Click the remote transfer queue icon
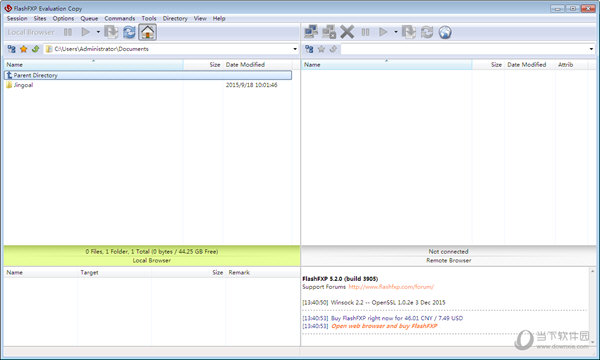 409,32
